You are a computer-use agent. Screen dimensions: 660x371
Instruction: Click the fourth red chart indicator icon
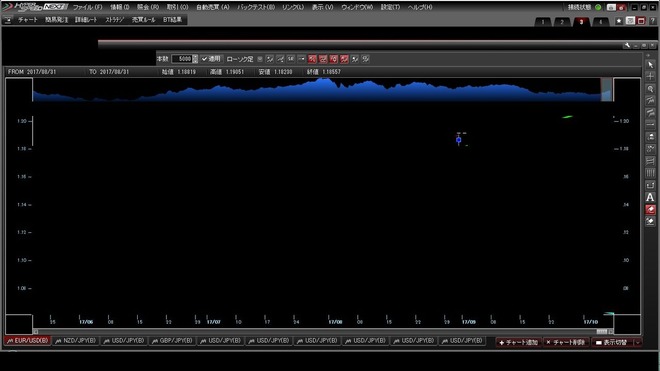pyautogui.click(x=344, y=59)
